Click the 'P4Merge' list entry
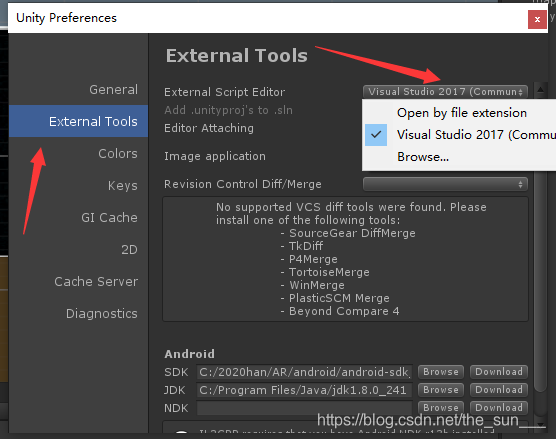This screenshot has width=556, height=439. 313,259
